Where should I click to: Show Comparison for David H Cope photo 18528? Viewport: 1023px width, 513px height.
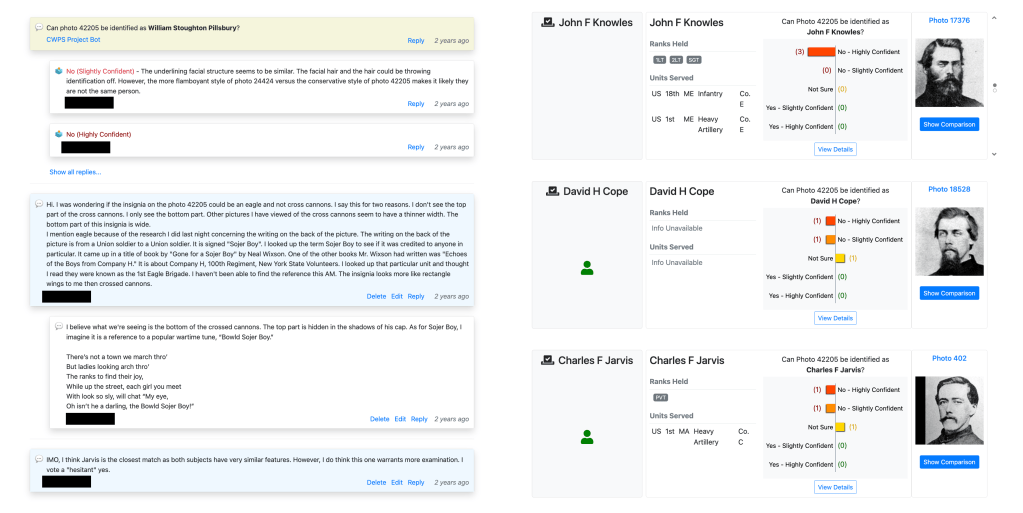949,293
